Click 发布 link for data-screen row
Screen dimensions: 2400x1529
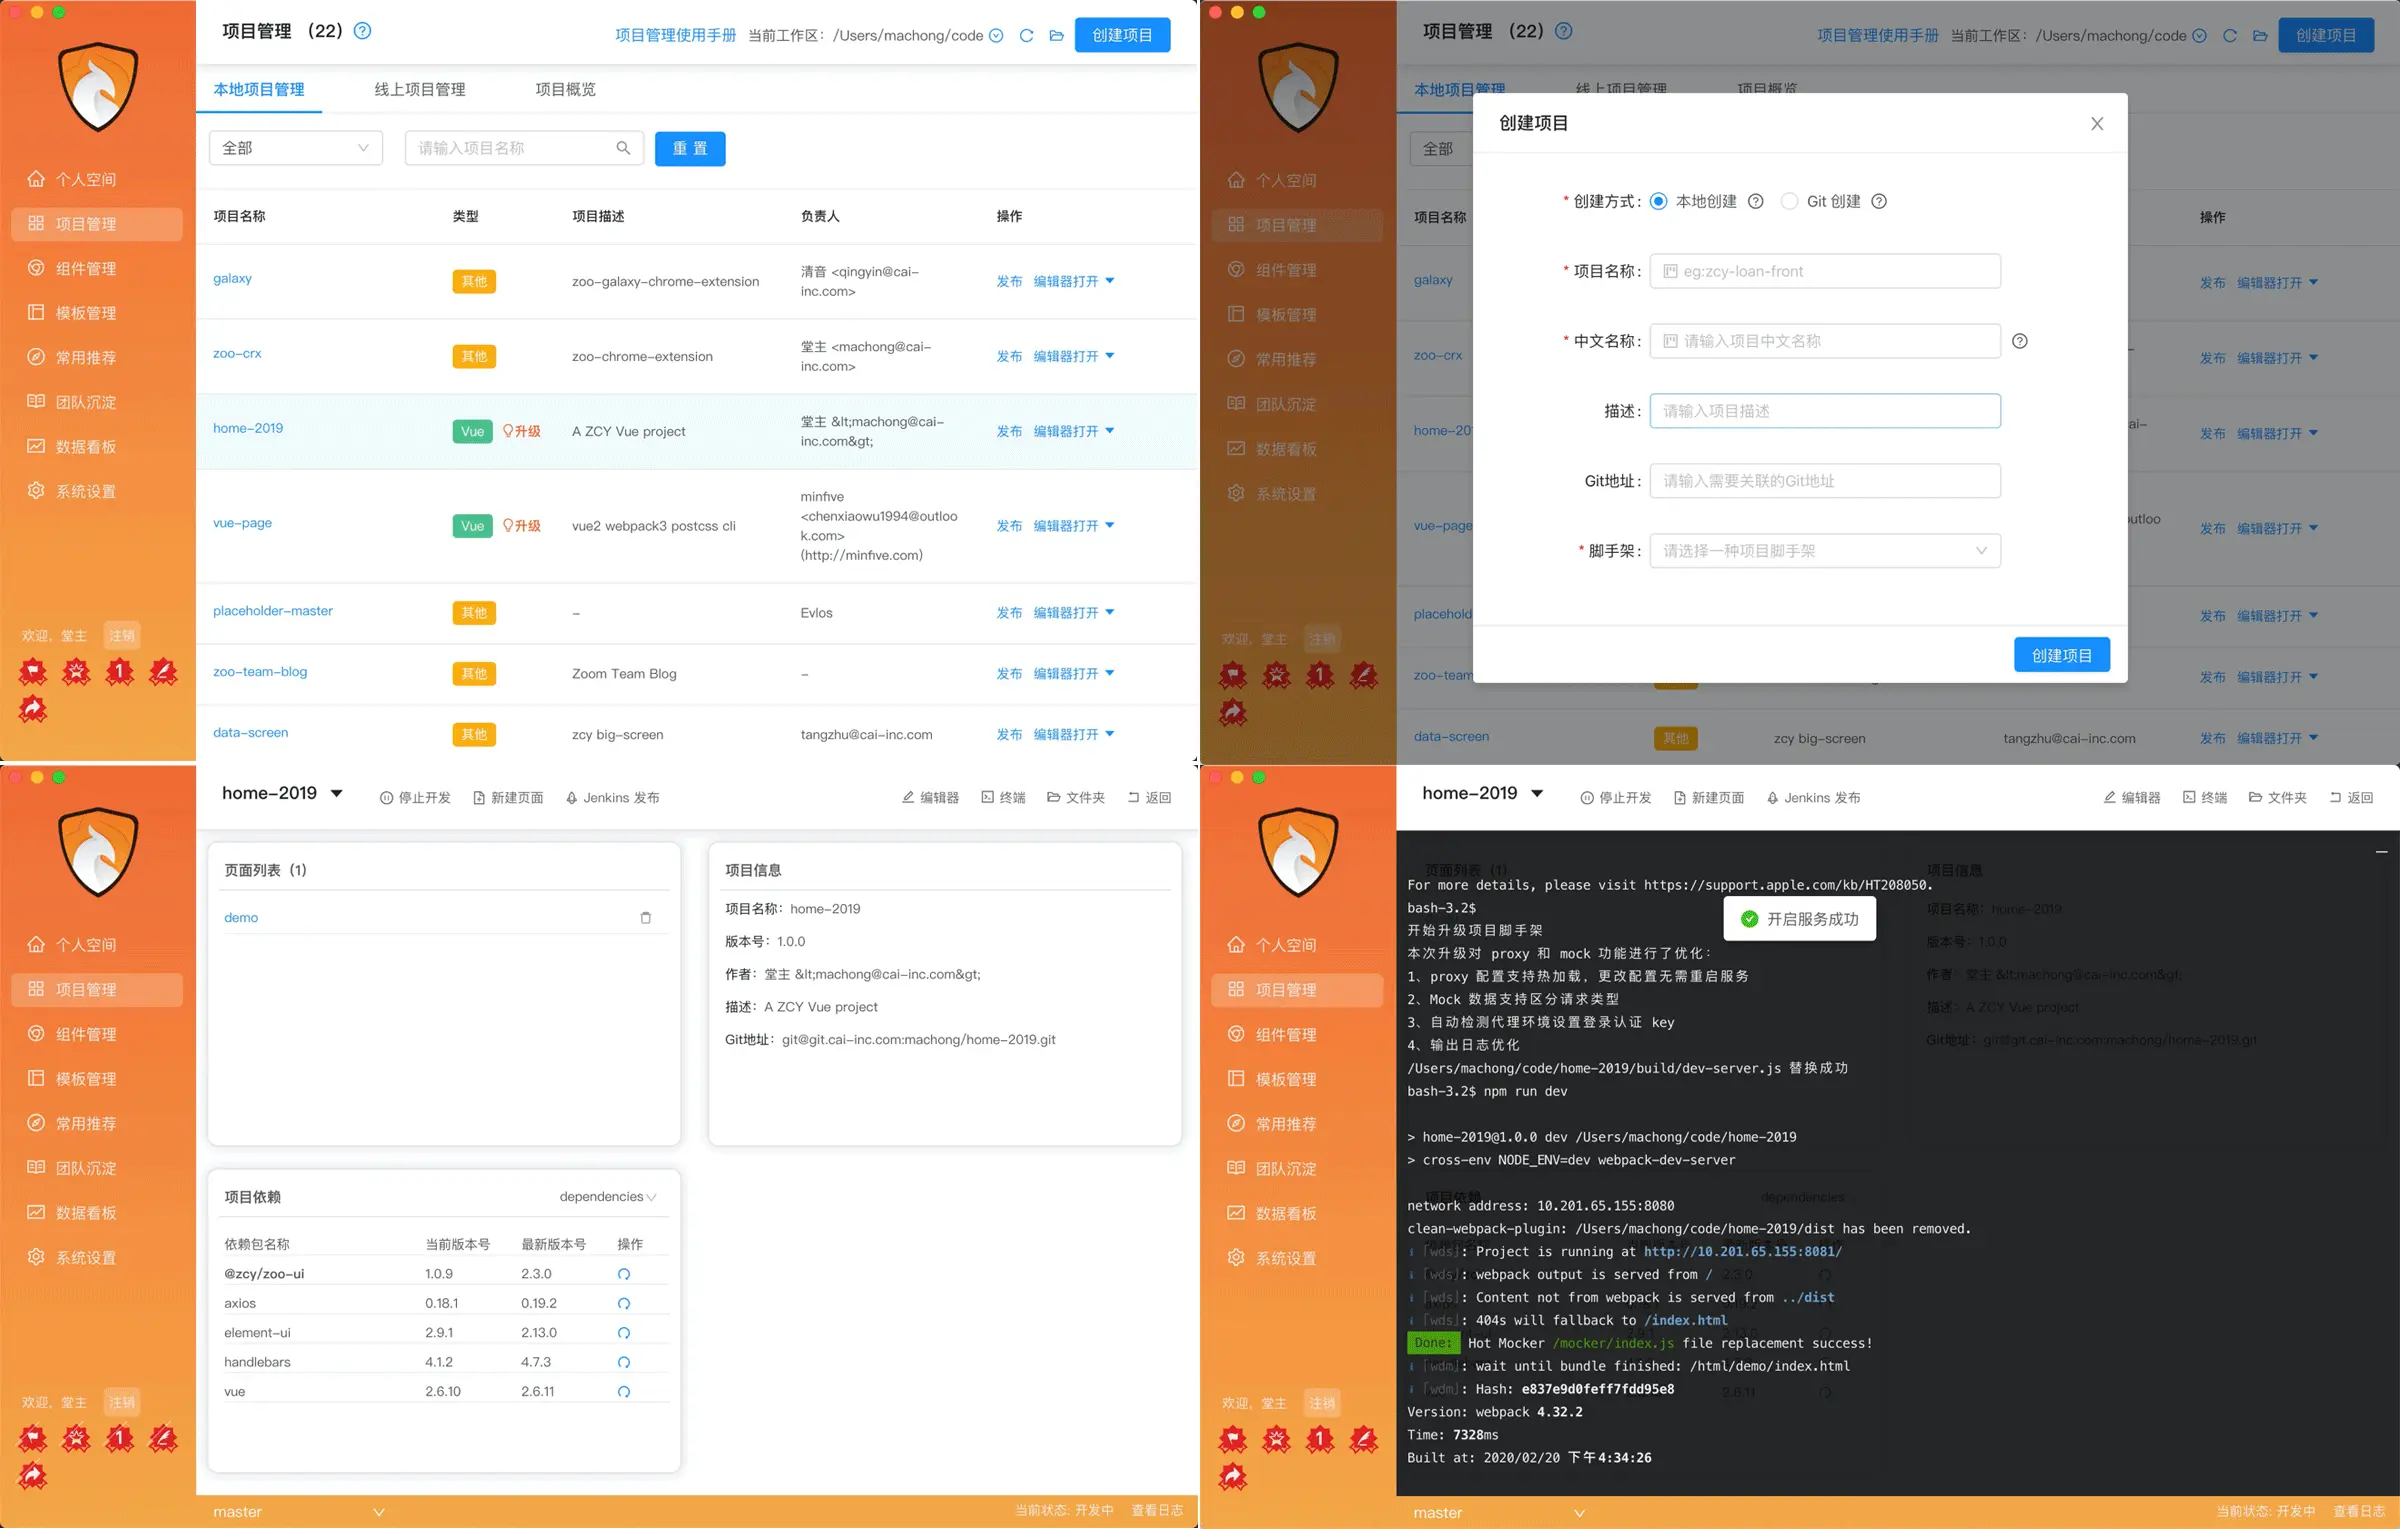(x=1009, y=734)
